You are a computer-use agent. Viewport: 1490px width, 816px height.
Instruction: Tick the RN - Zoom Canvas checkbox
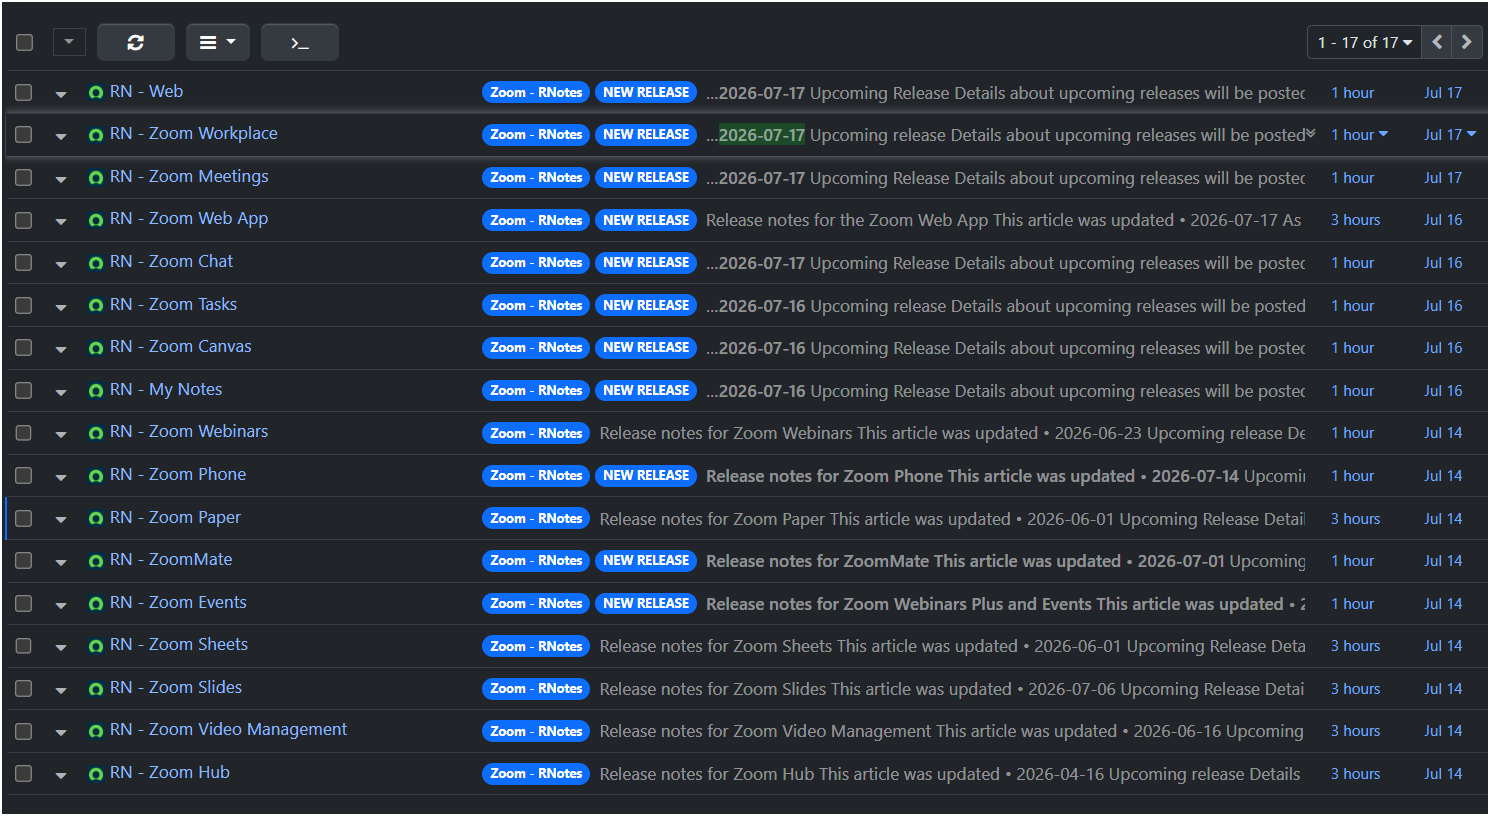tap(24, 347)
